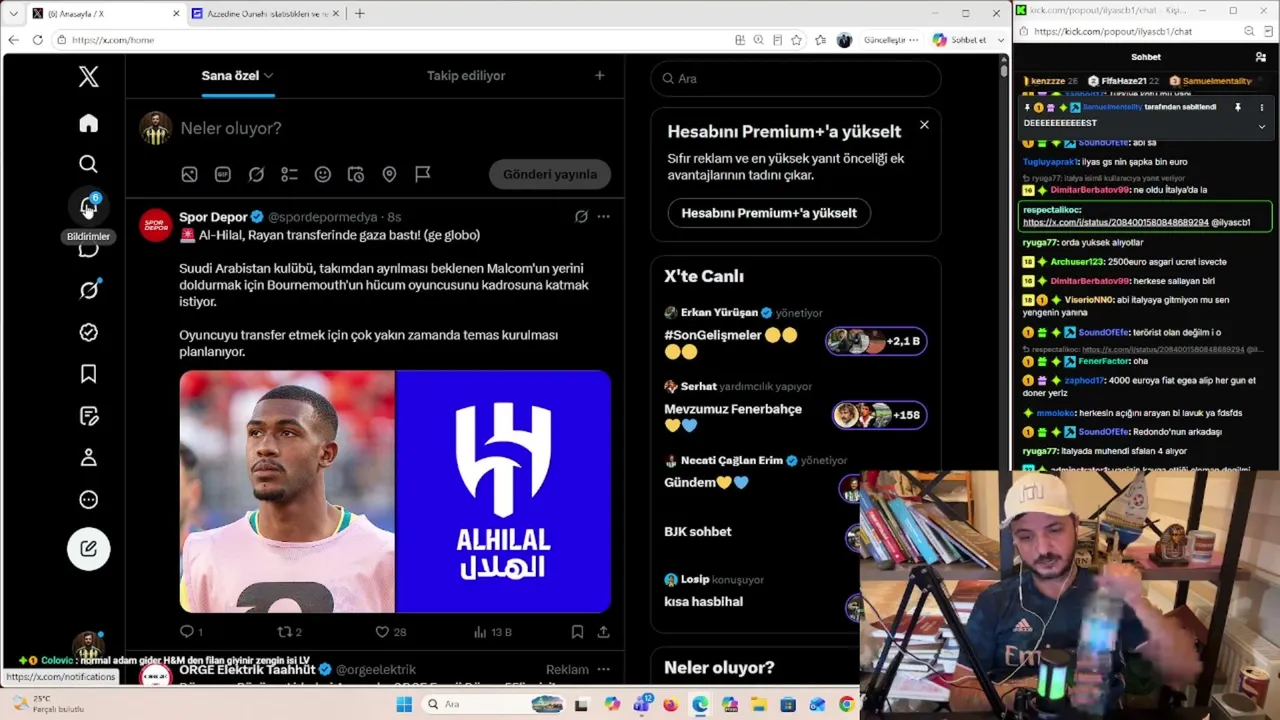Add a poll to the new post
The height and width of the screenshot is (720, 1280).
(289, 174)
